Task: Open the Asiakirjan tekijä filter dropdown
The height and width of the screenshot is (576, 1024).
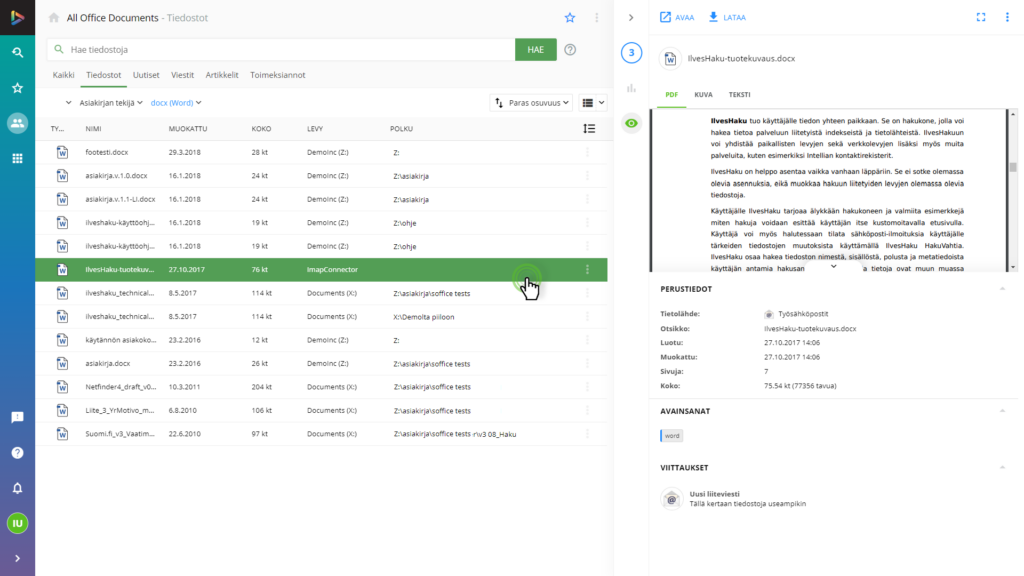Action: (x=111, y=103)
